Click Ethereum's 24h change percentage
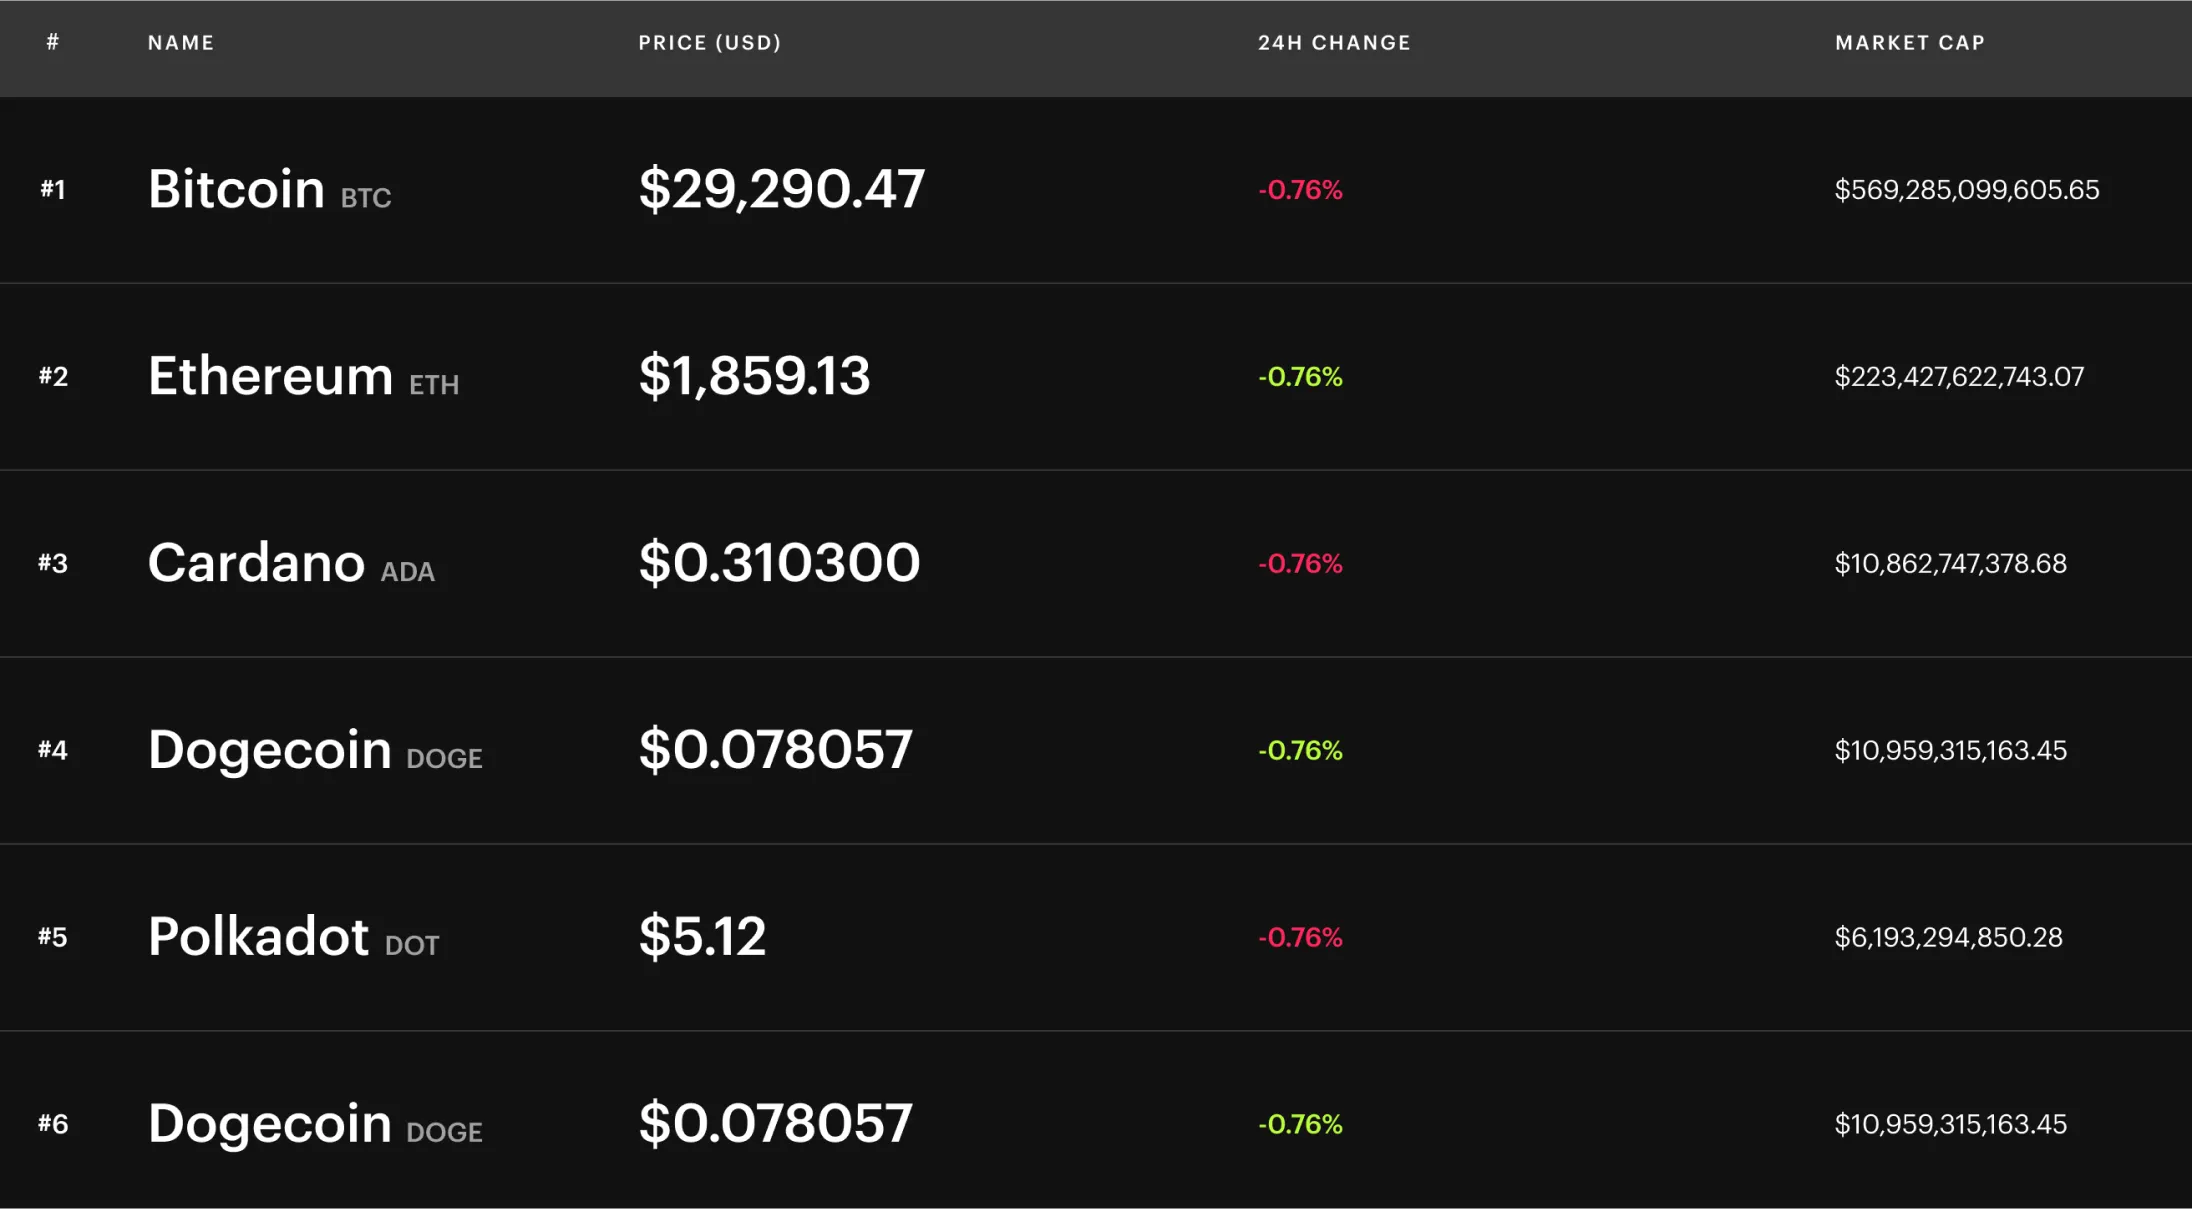The height and width of the screenshot is (1209, 2192). (1300, 377)
